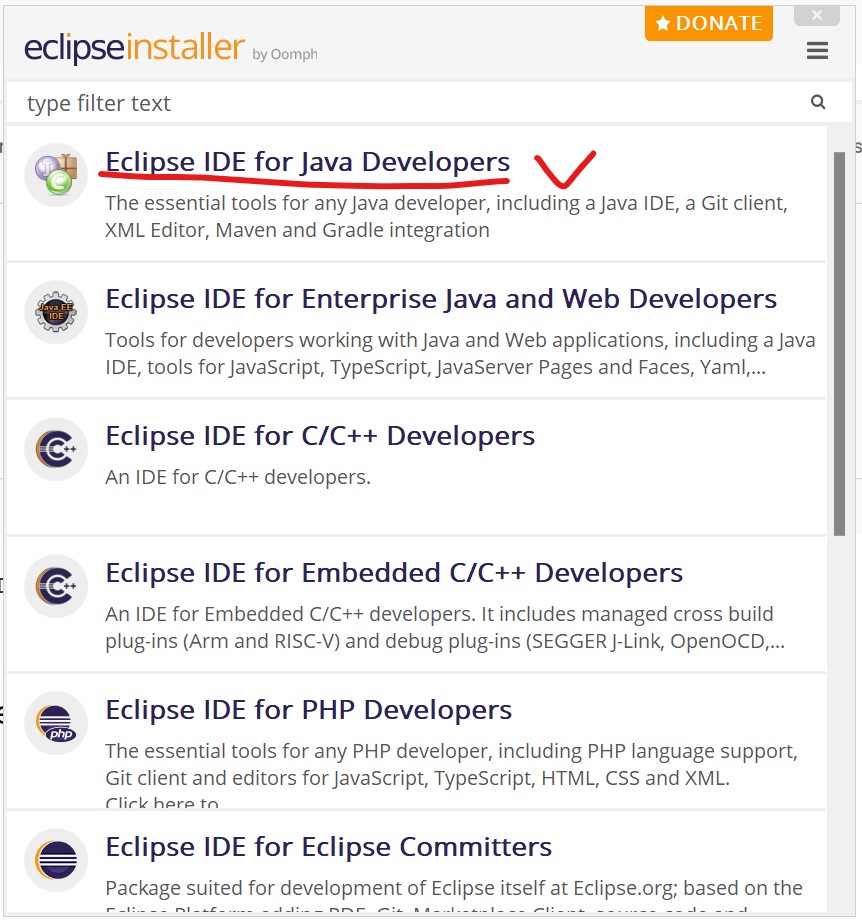The height and width of the screenshot is (922, 862).
Task: Select Eclipse IDE for PHP Developers title
Action: point(309,710)
